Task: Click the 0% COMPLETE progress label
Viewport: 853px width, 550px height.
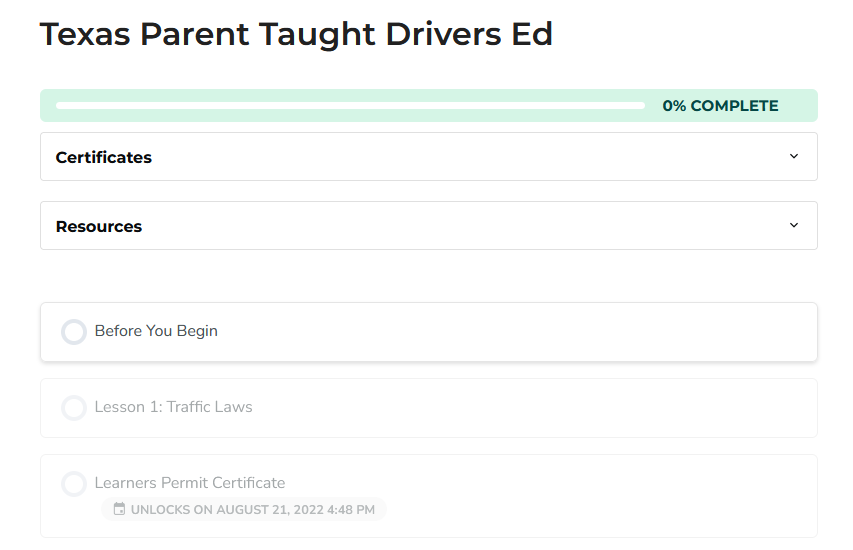Action: [720, 106]
